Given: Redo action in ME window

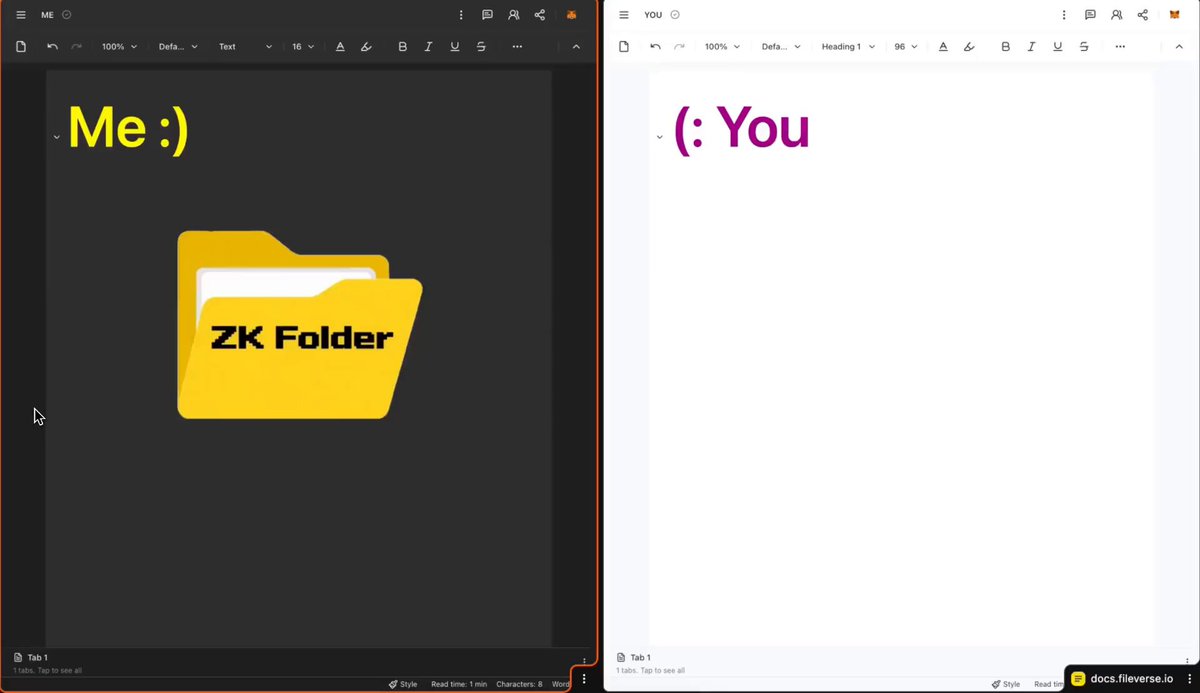Looking at the screenshot, I should click(x=76, y=46).
